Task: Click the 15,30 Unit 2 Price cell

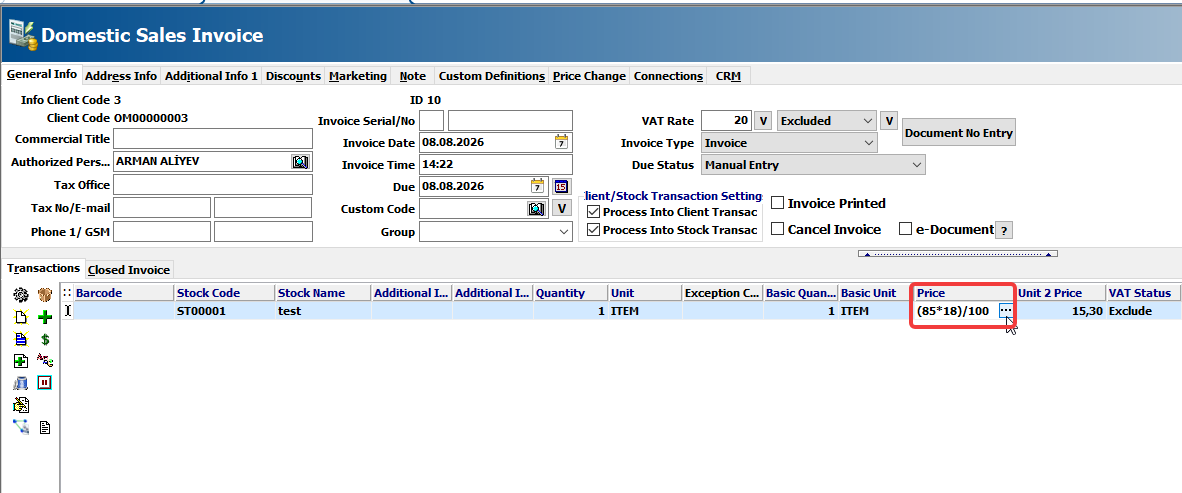Action: pyautogui.click(x=1061, y=311)
